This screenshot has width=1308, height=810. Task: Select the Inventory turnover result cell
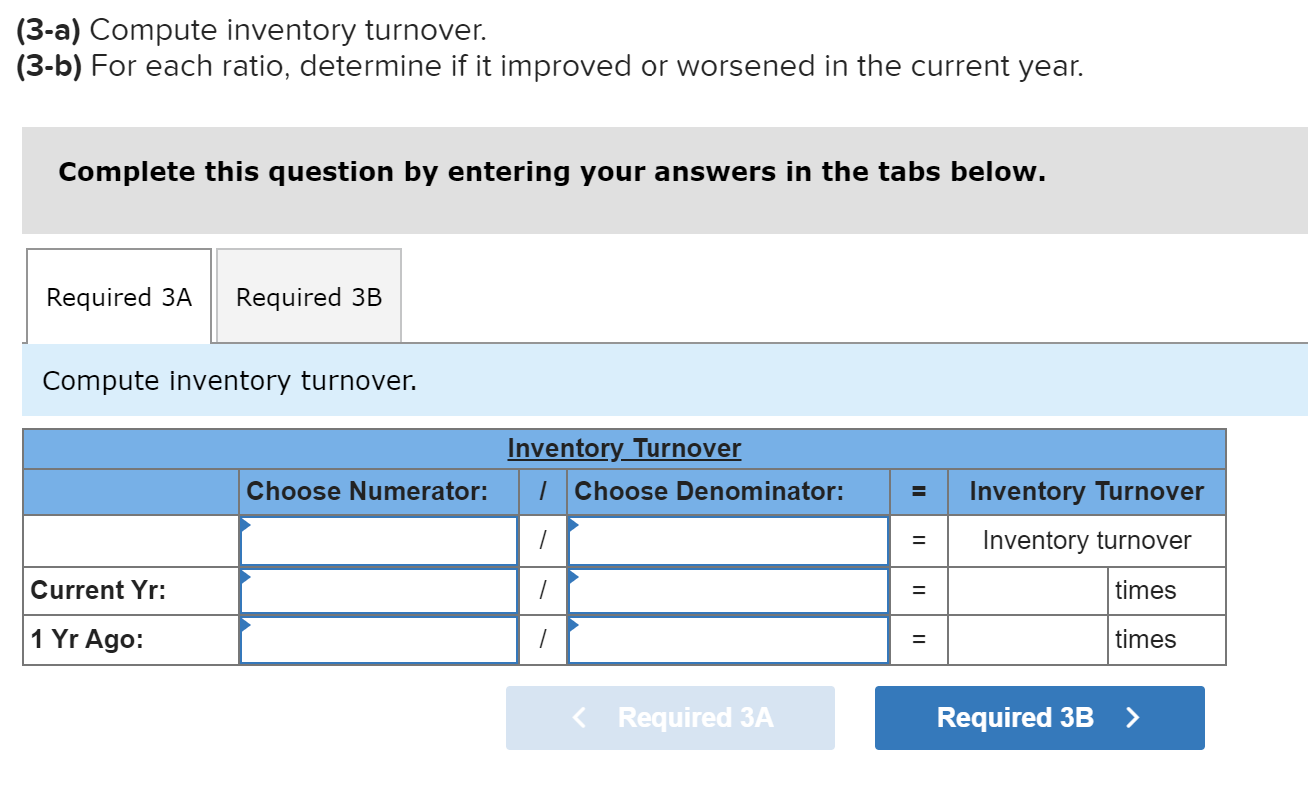click(x=1086, y=540)
